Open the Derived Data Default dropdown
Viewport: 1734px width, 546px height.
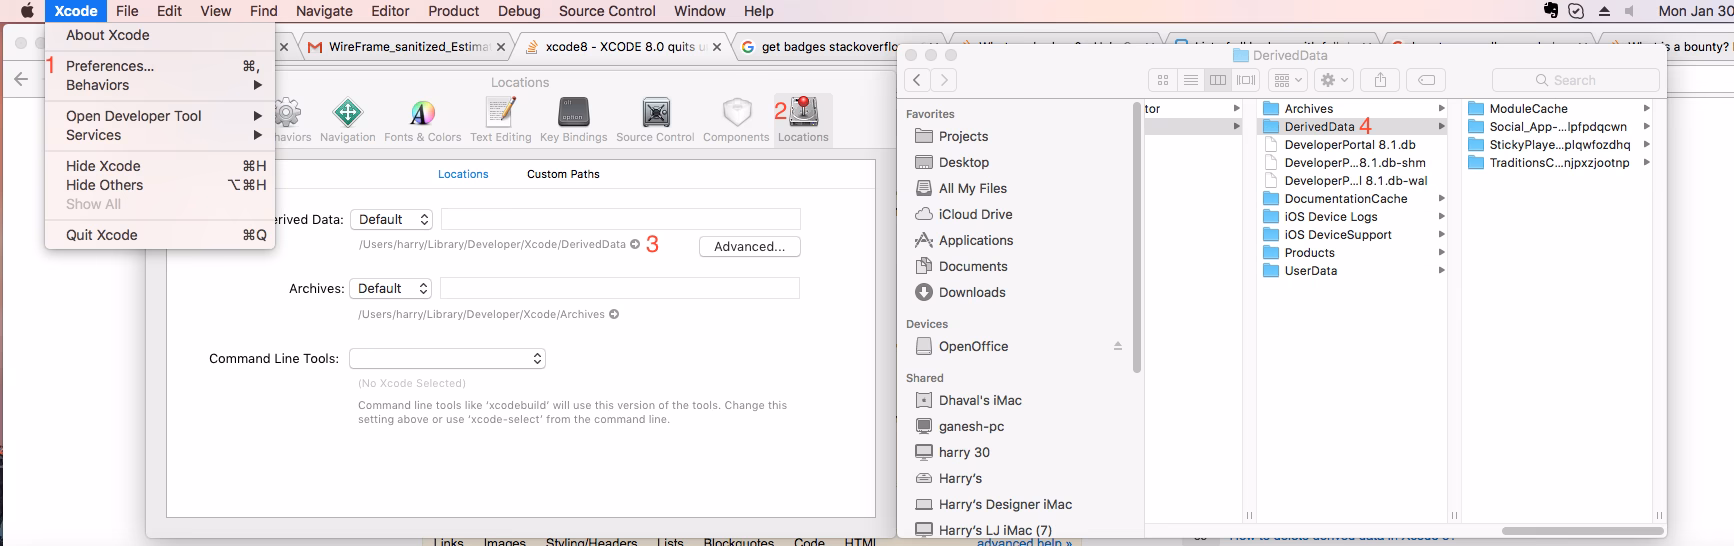click(391, 219)
